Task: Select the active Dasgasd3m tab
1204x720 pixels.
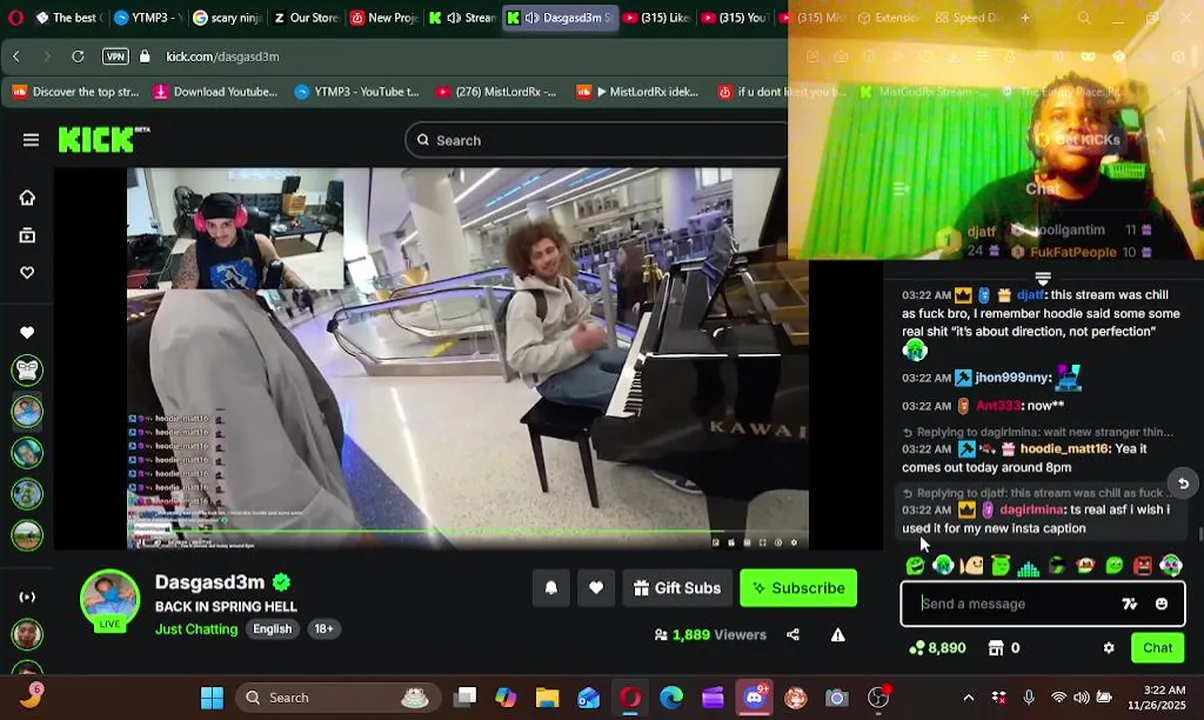Action: point(560,17)
